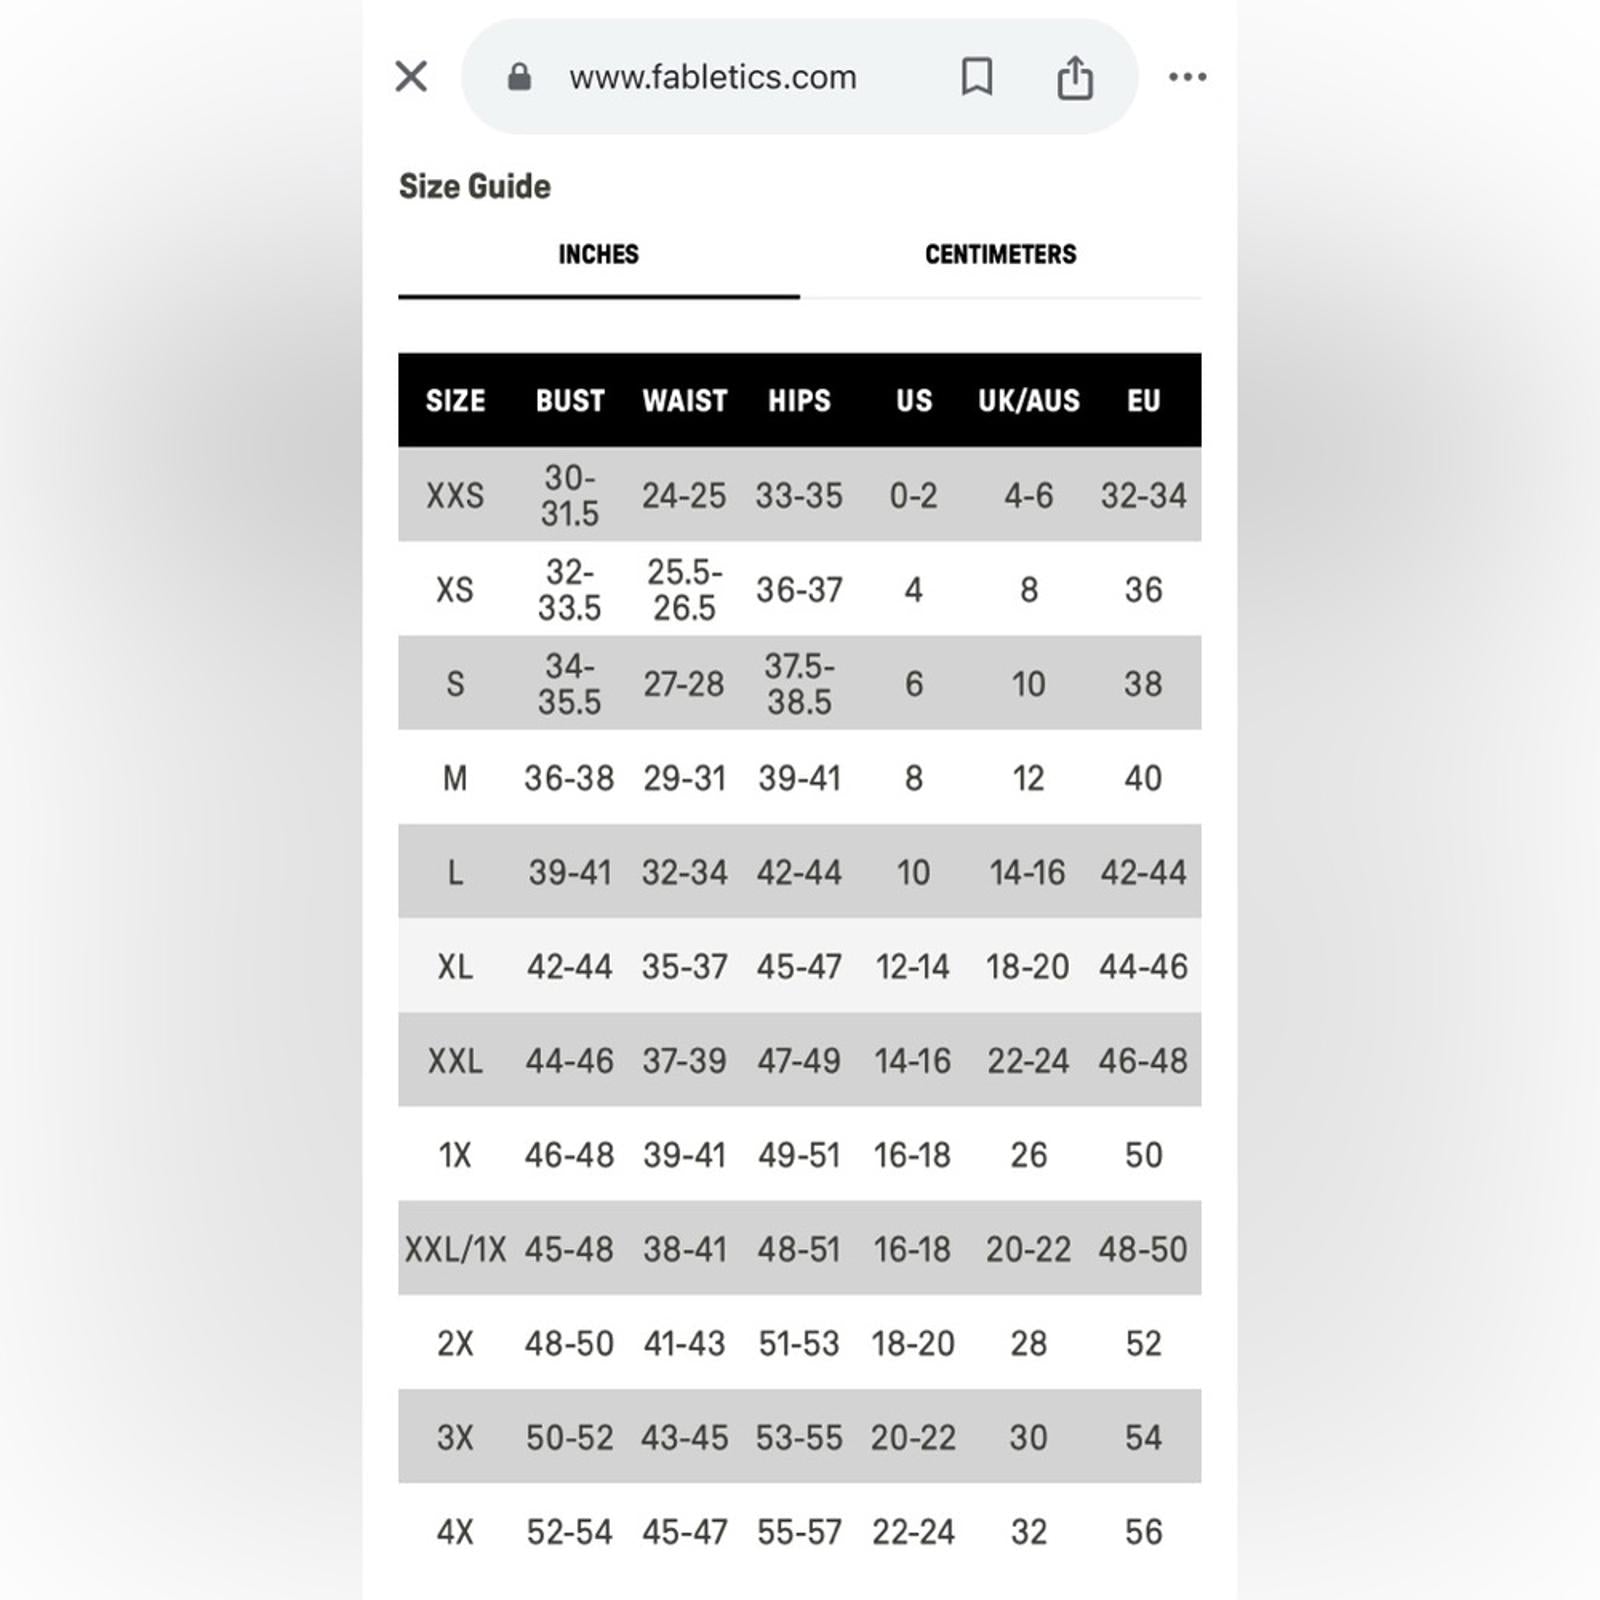Click the HIPS column header
Screen dimensions: 1600x1600
[x=799, y=400]
